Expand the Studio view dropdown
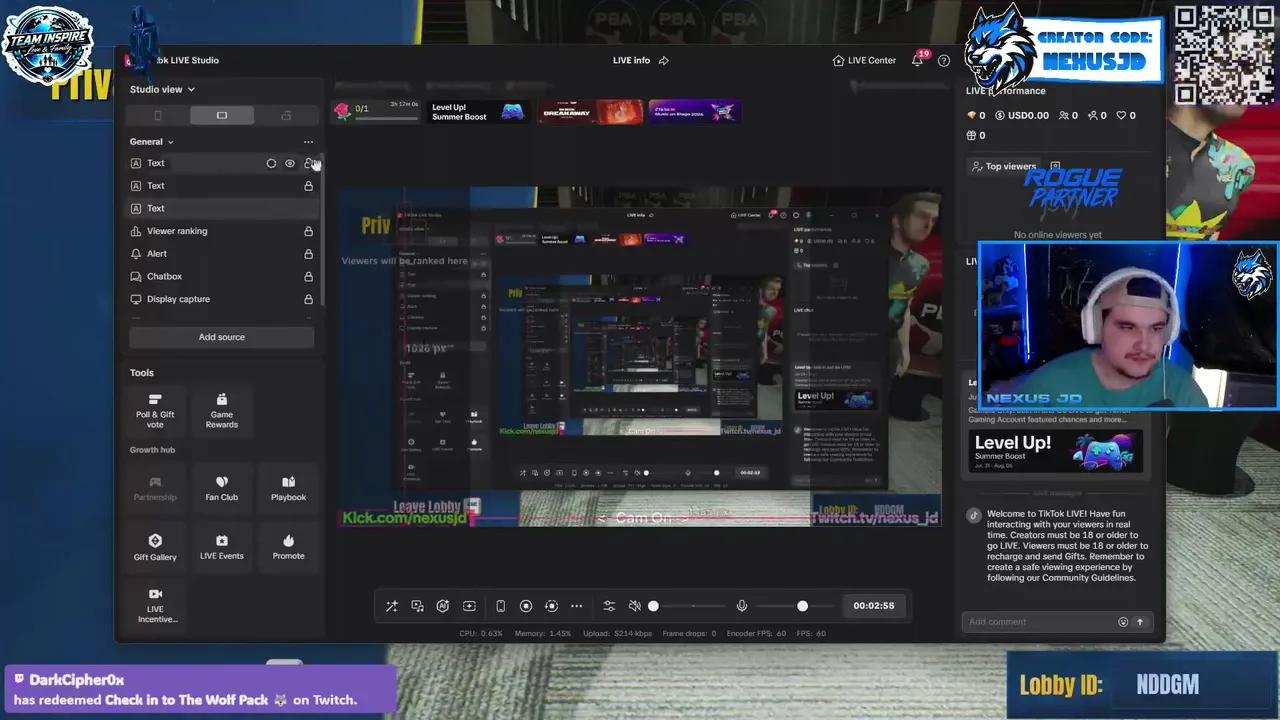 pos(162,89)
